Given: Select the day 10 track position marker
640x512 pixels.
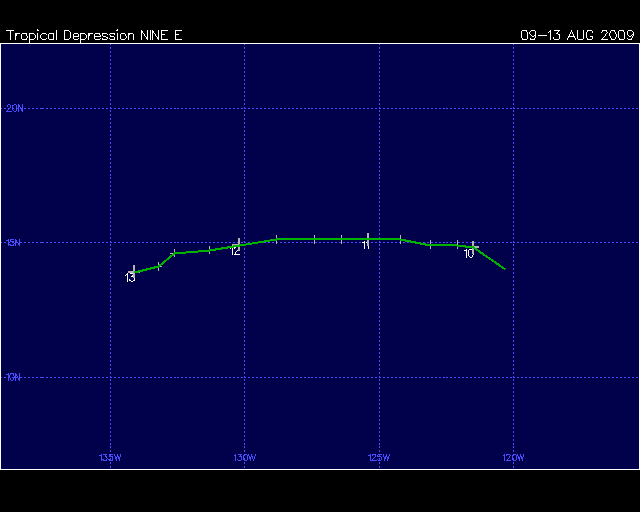Looking at the screenshot, I should click(473, 246).
